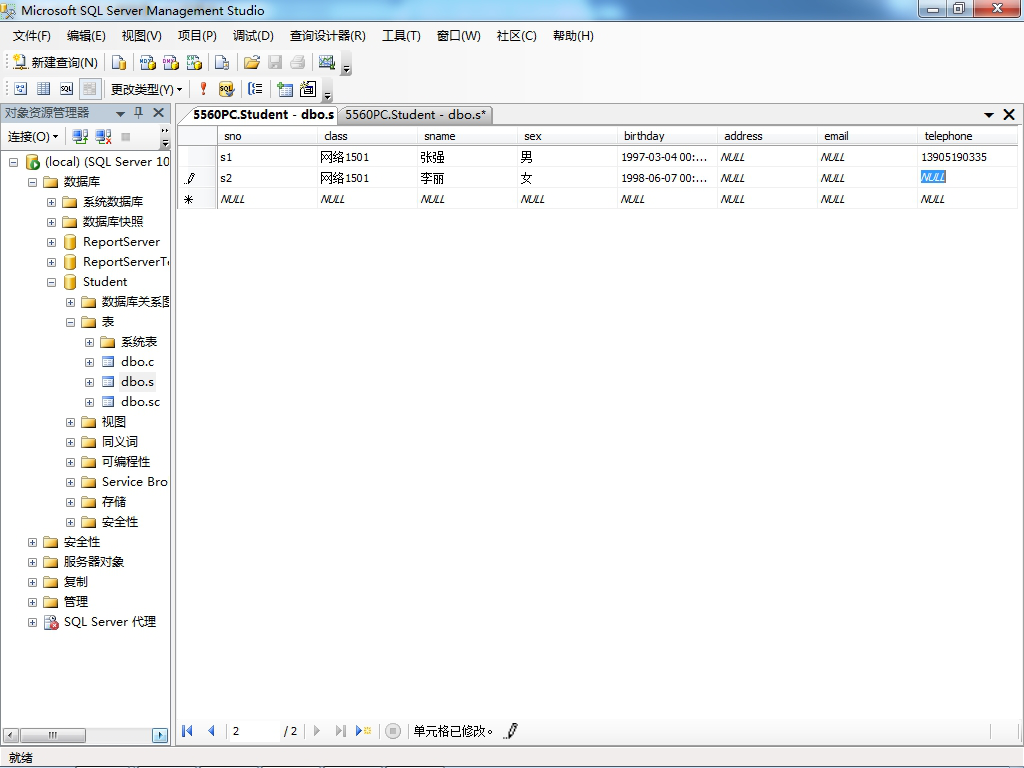Select the SQL Server 代理 node
The width and height of the screenshot is (1024, 768).
110,622
